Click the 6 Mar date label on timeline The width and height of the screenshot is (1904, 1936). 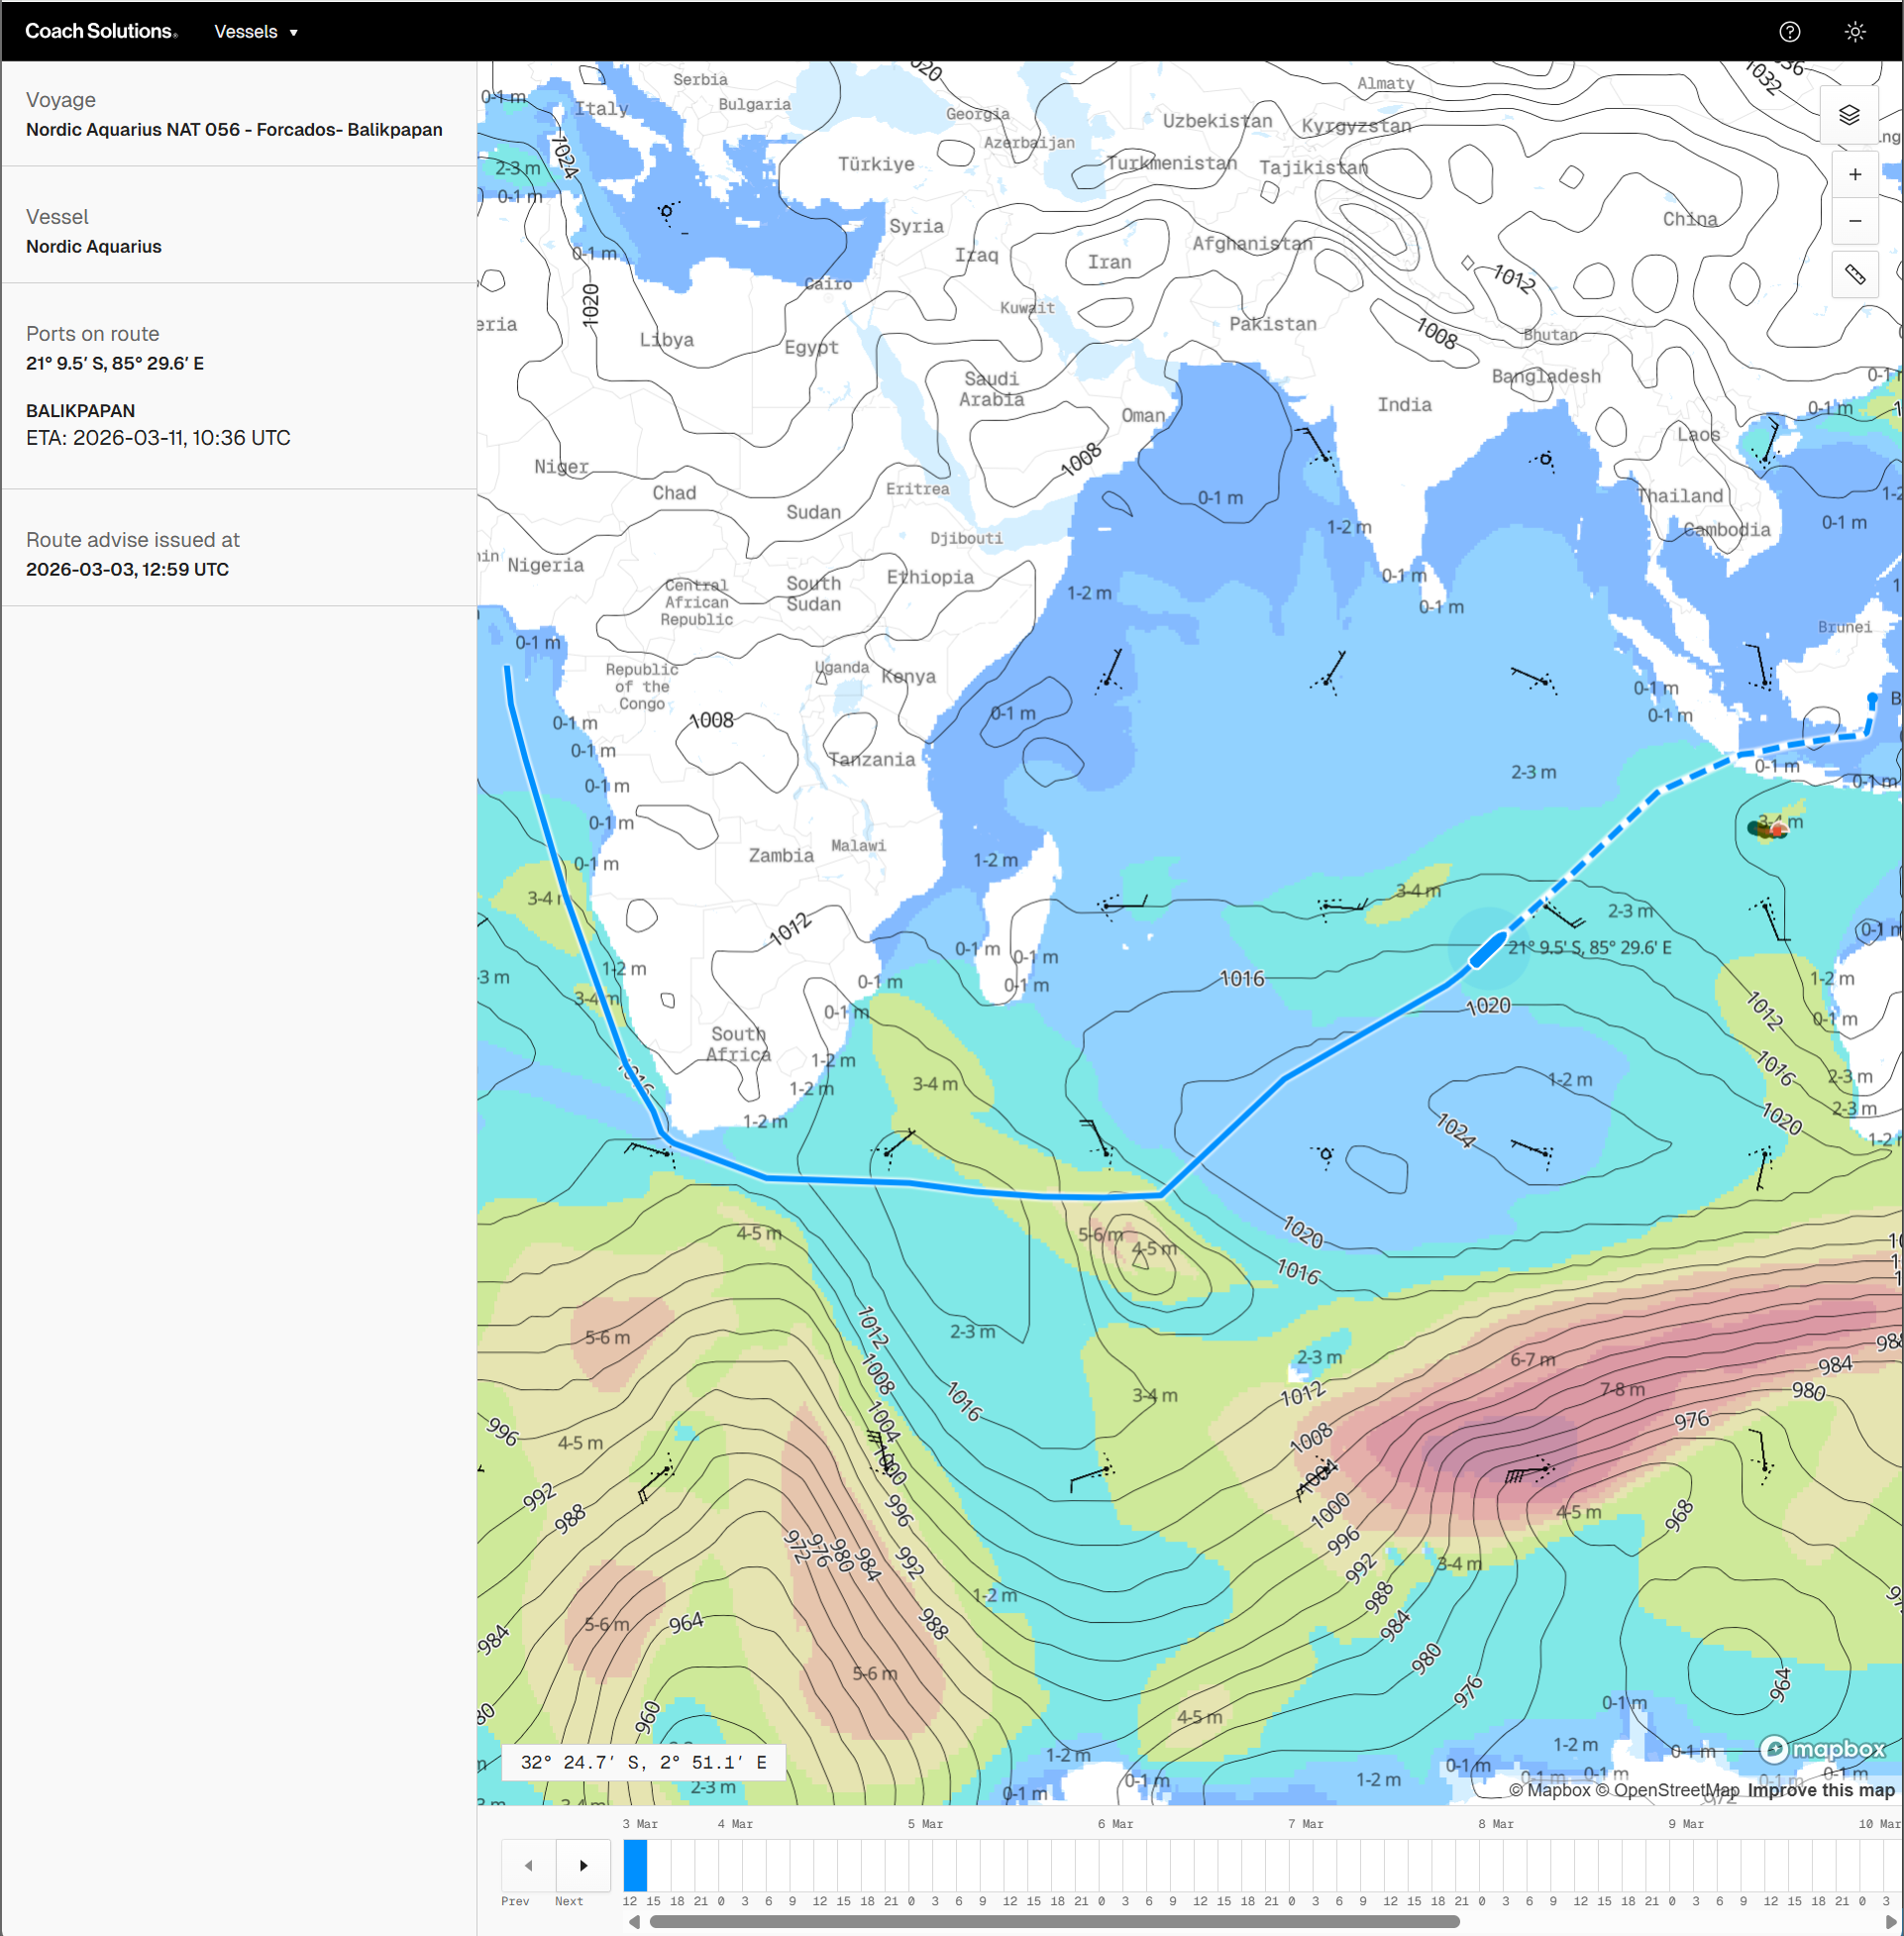pyautogui.click(x=1115, y=1824)
